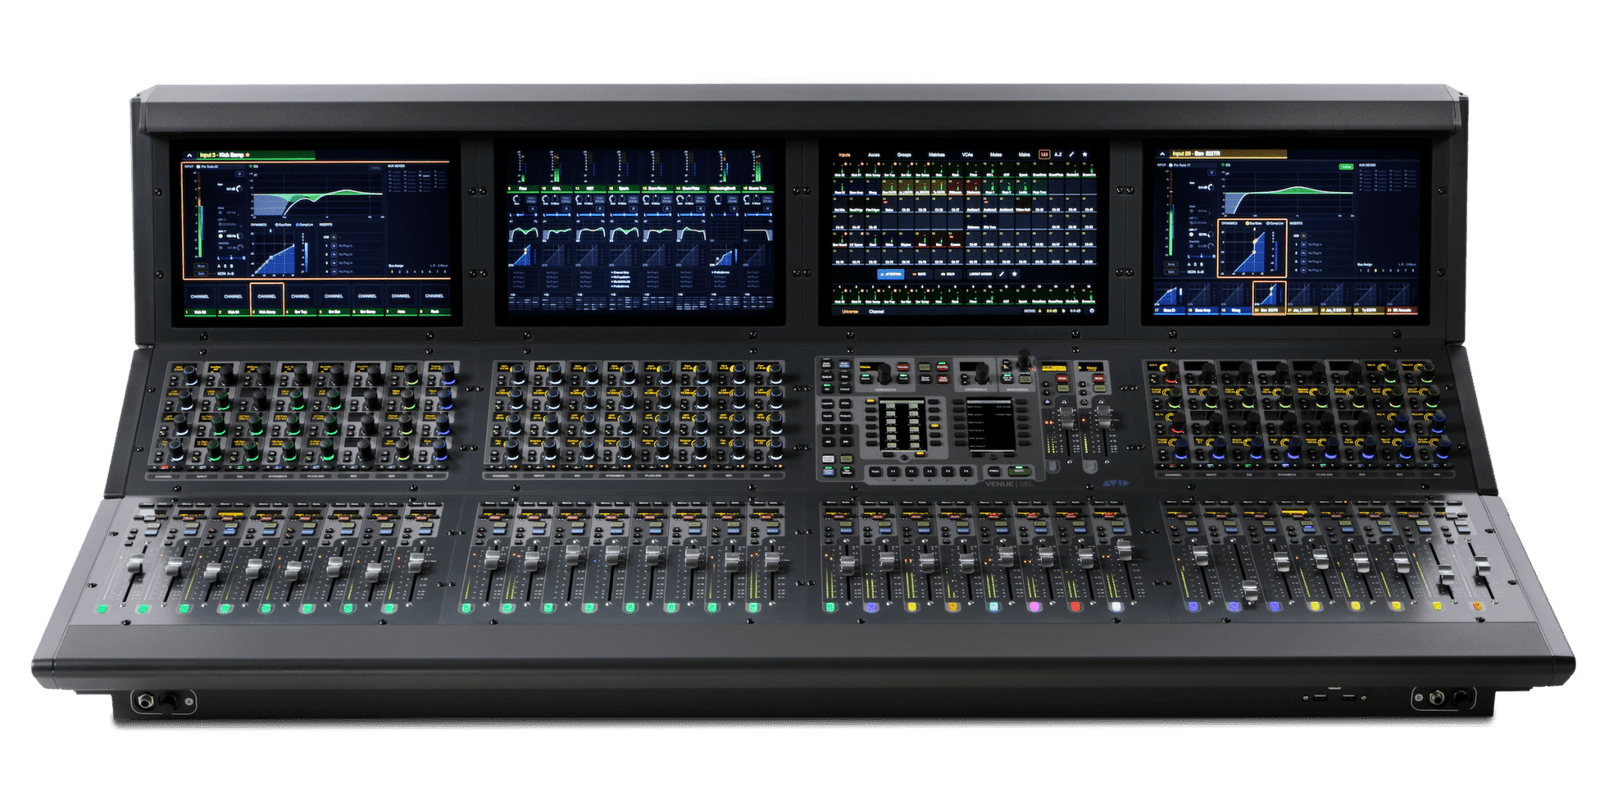This screenshot has height=802, width=1600.
Task: Tap the right mute groups display in master section
Action: coord(990,424)
